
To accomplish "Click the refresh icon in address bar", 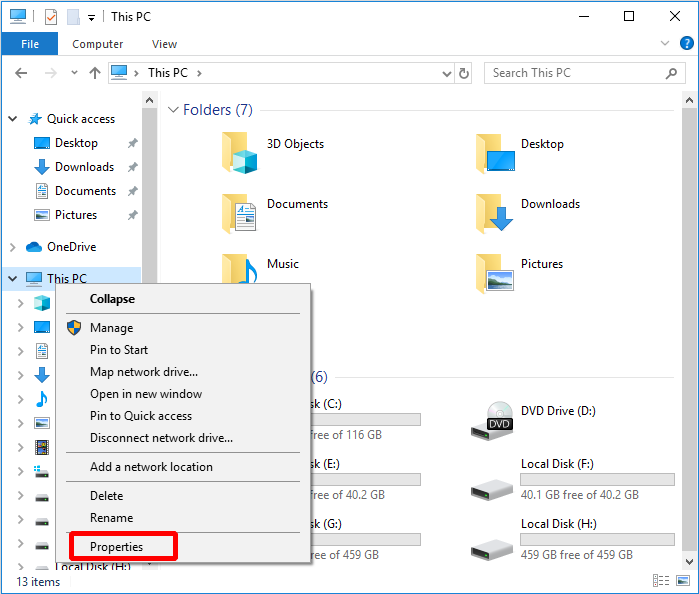I will pyautogui.click(x=464, y=73).
